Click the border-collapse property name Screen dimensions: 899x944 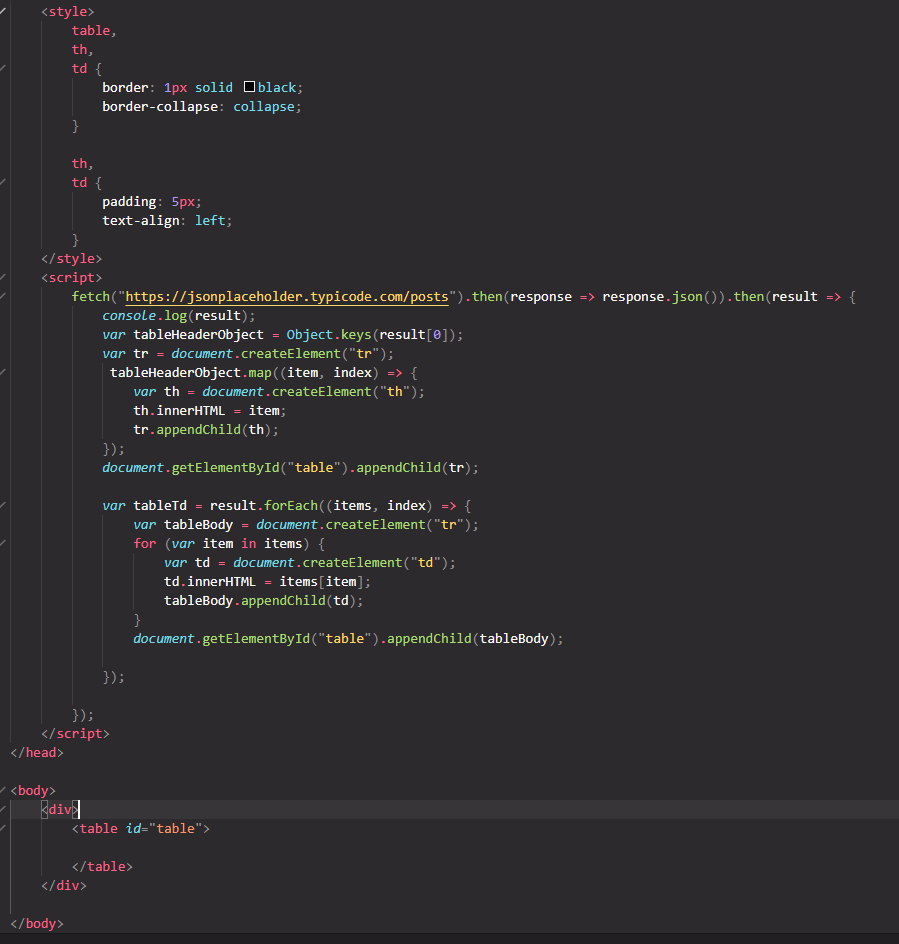pos(160,107)
